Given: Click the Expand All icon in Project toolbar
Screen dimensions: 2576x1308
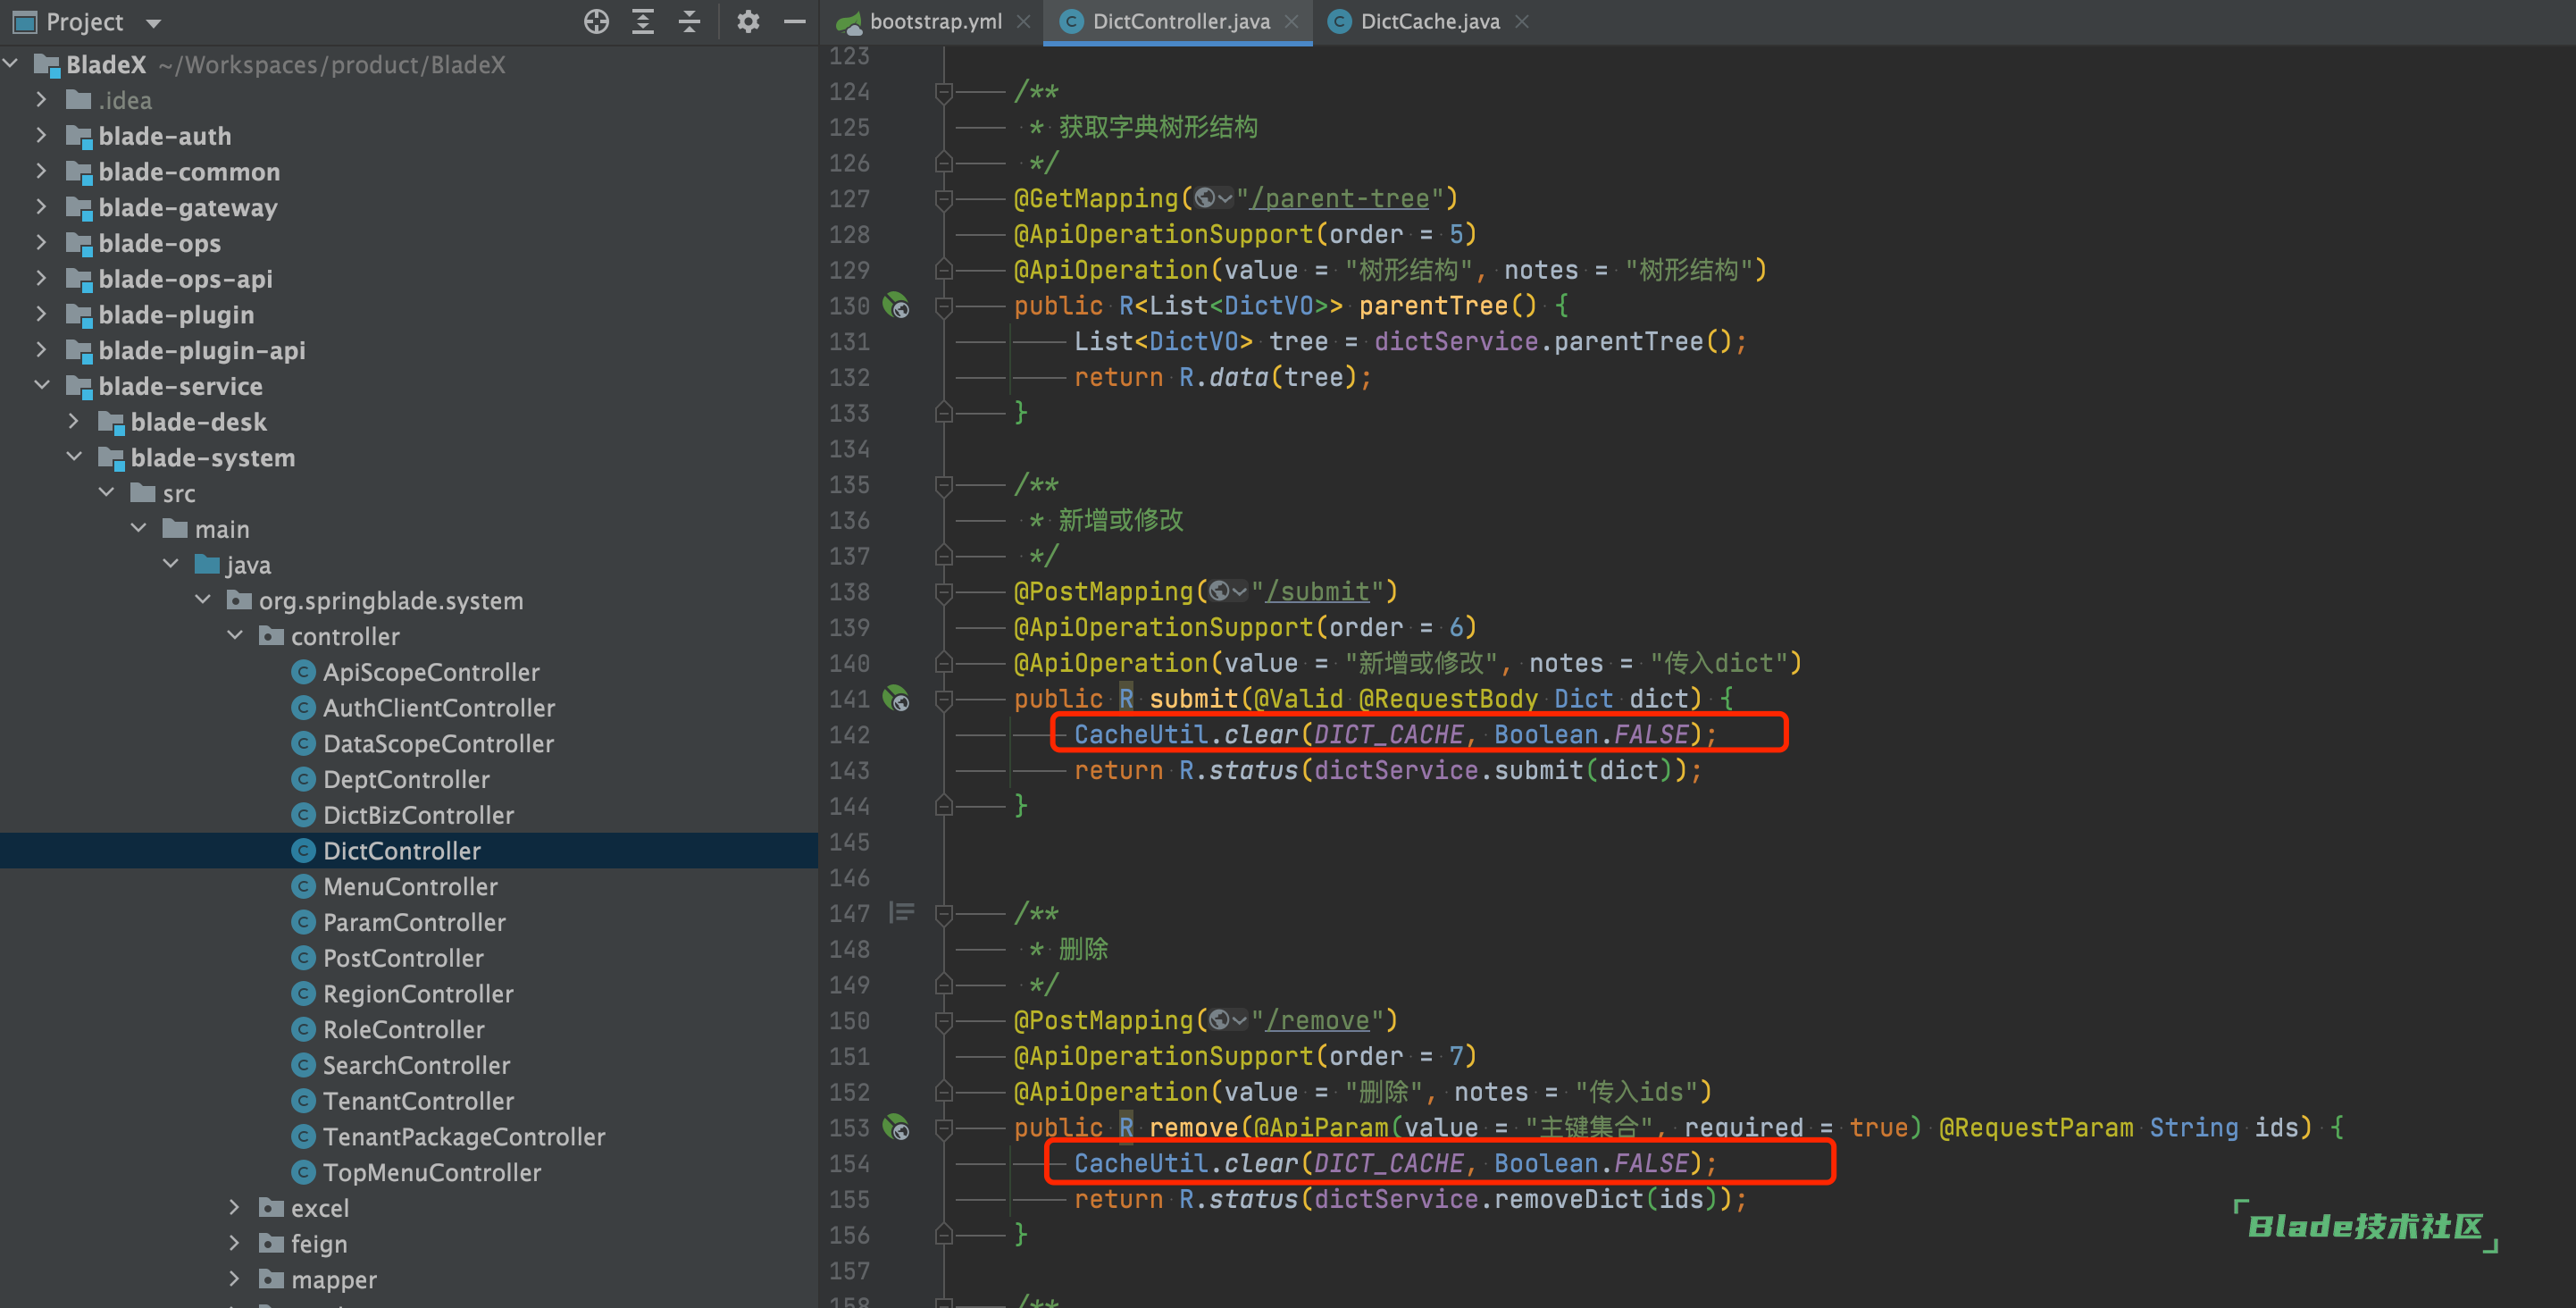Looking at the screenshot, I should tap(643, 21).
